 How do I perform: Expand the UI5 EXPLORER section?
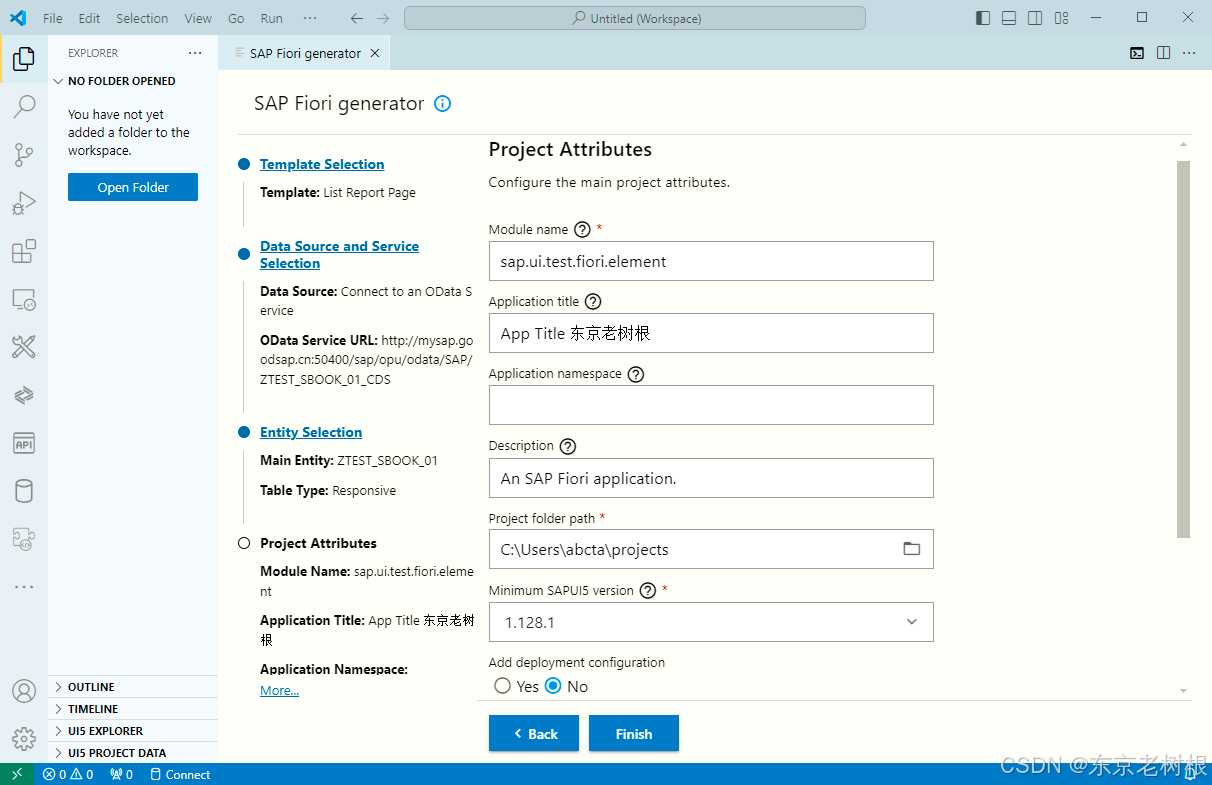[133, 731]
